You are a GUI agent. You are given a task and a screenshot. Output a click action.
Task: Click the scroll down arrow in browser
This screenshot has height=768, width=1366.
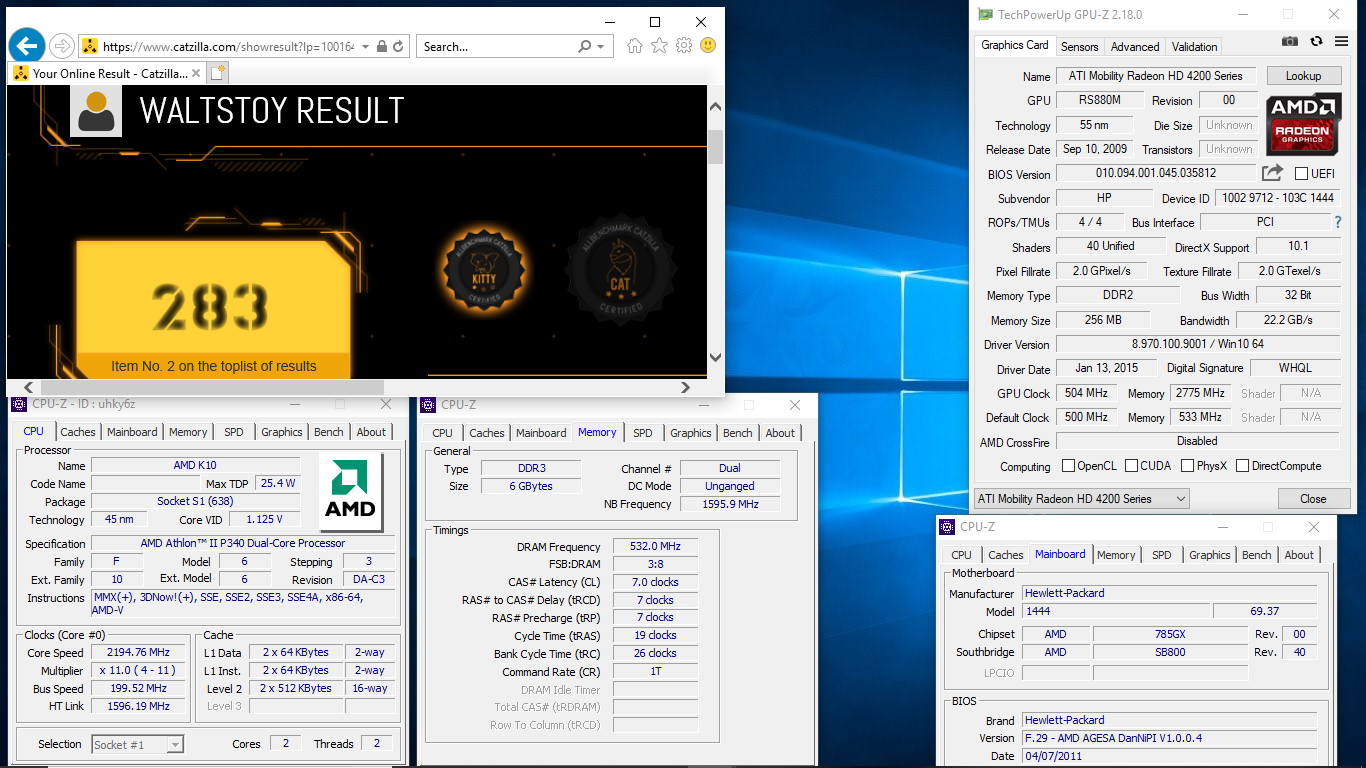[x=715, y=357]
